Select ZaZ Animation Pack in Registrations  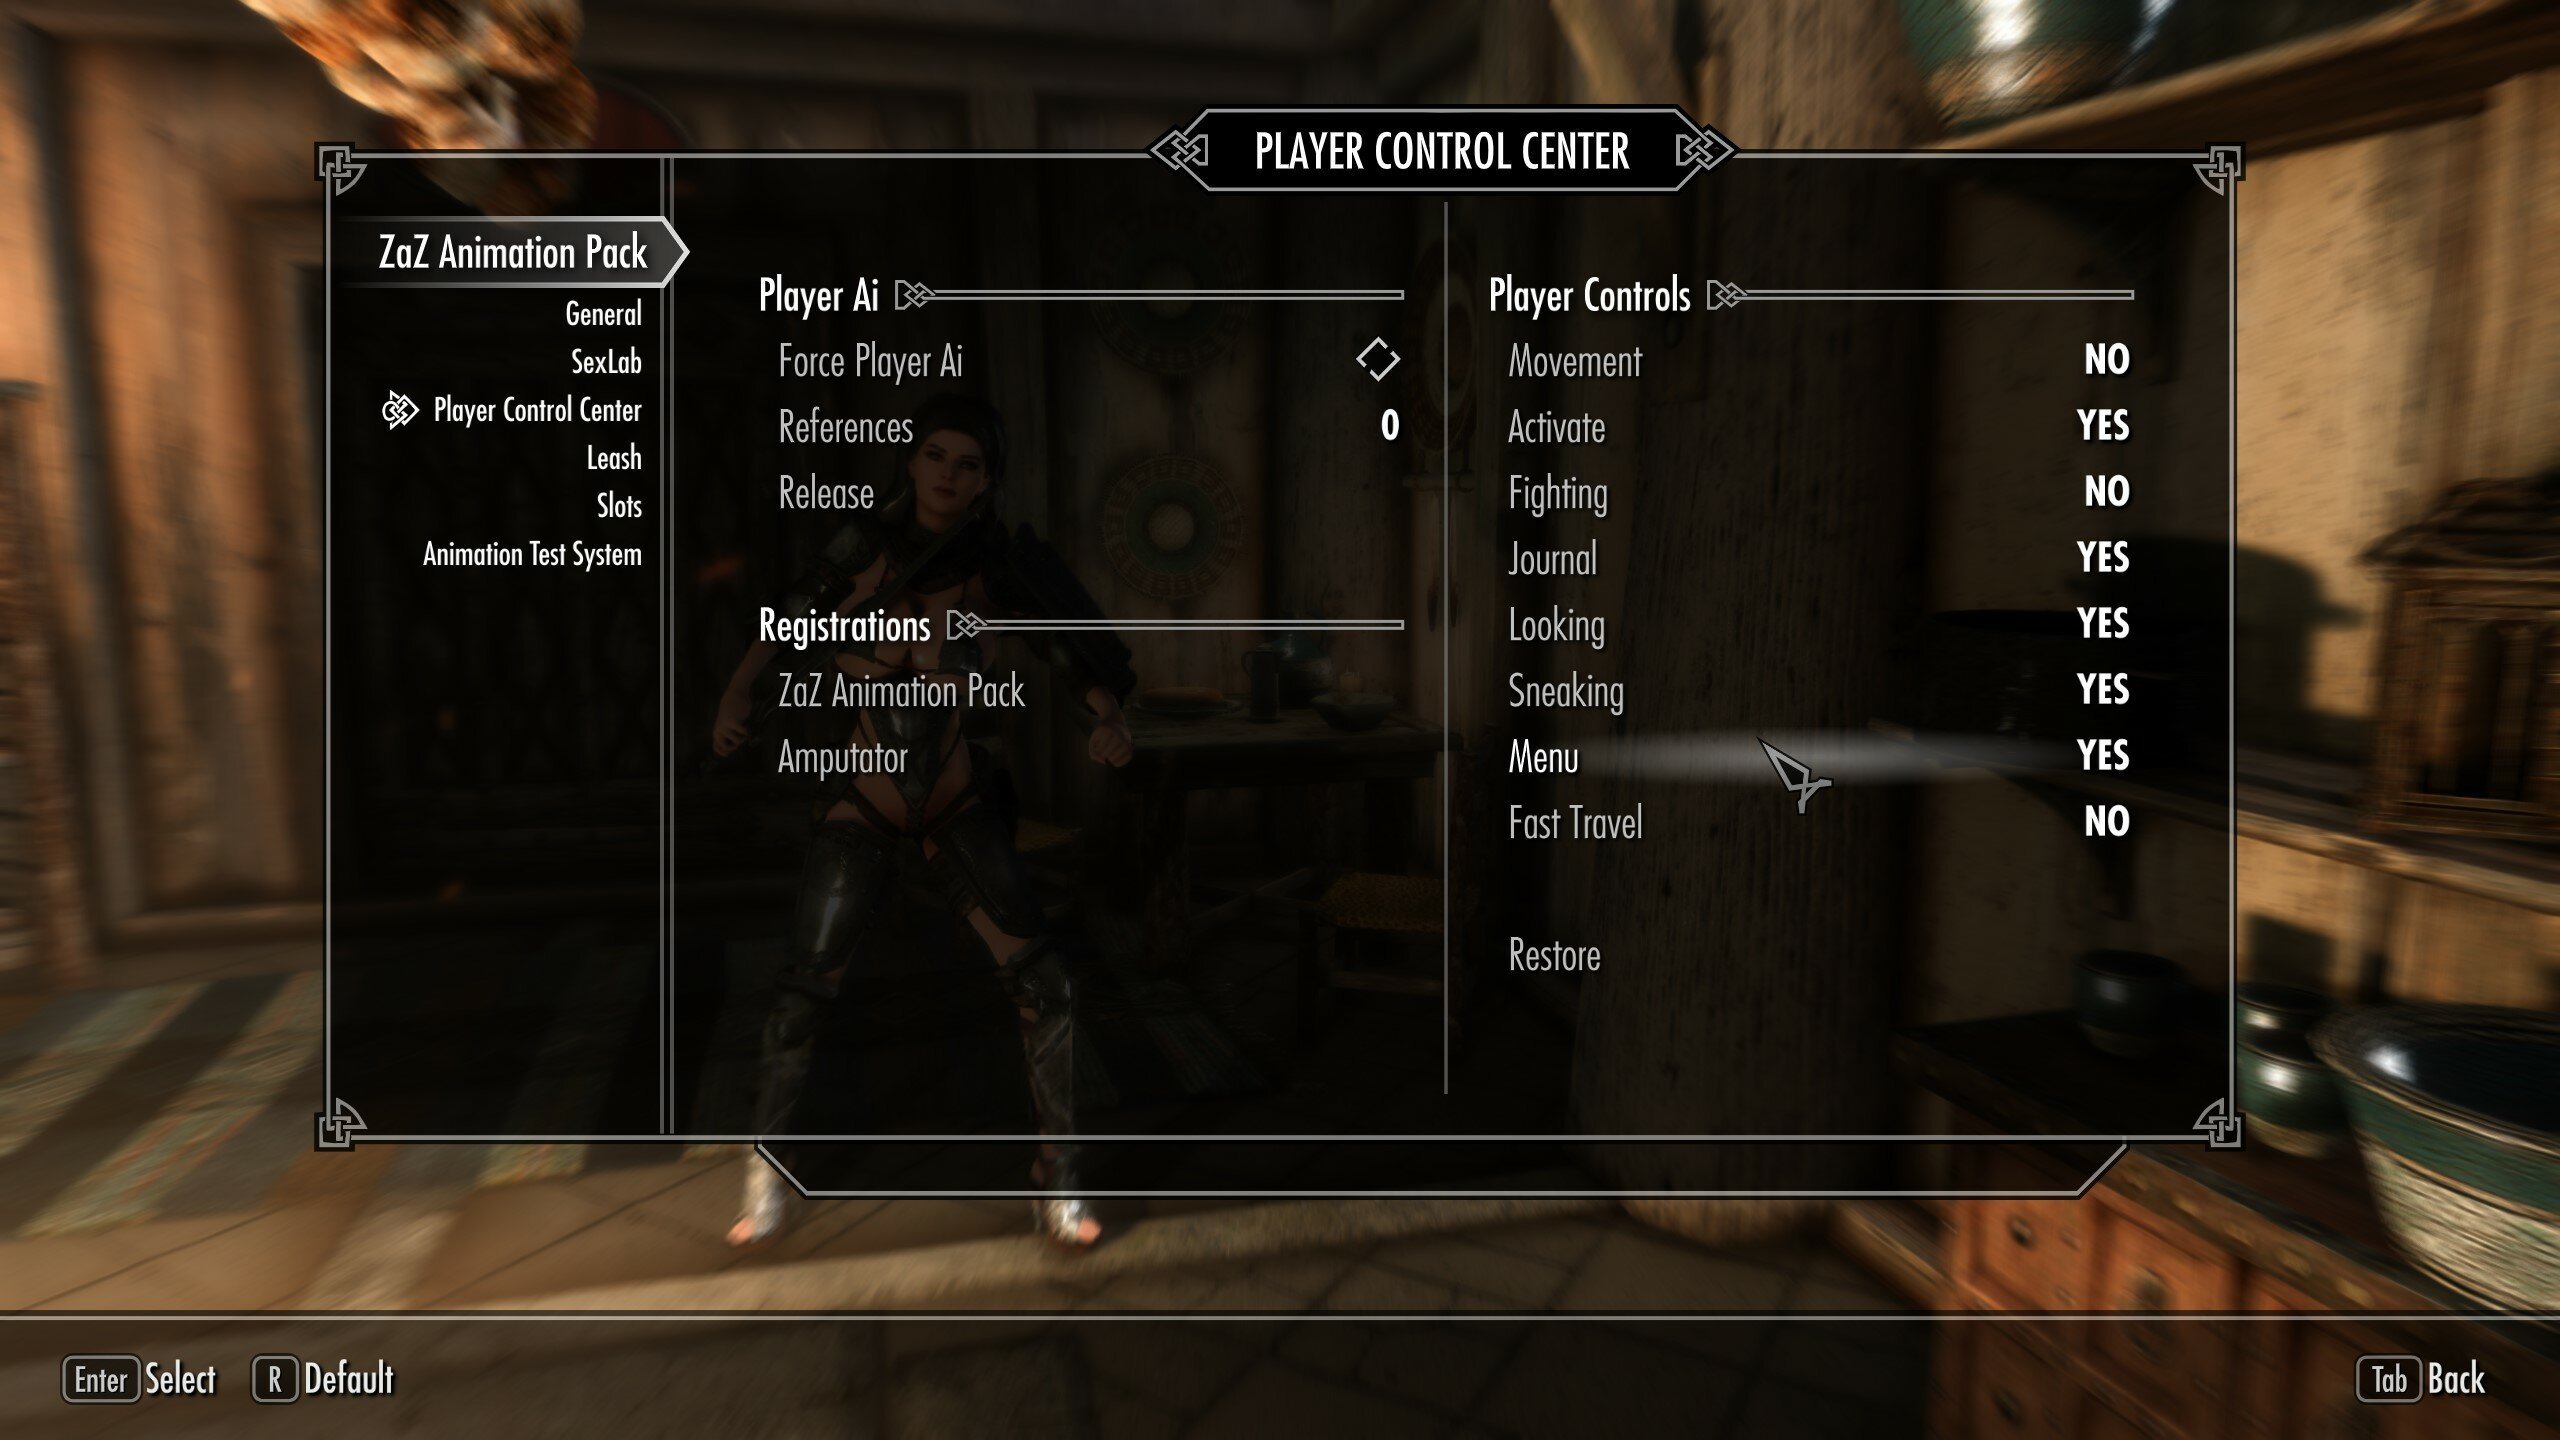pyautogui.click(x=900, y=689)
